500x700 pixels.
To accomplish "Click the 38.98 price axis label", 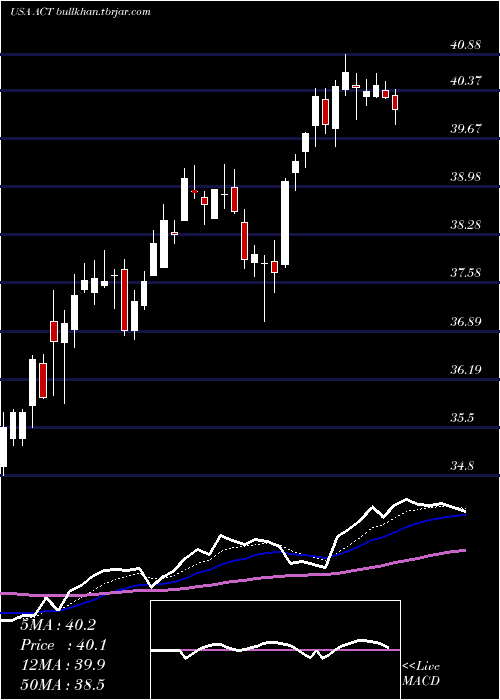I will click(466, 177).
